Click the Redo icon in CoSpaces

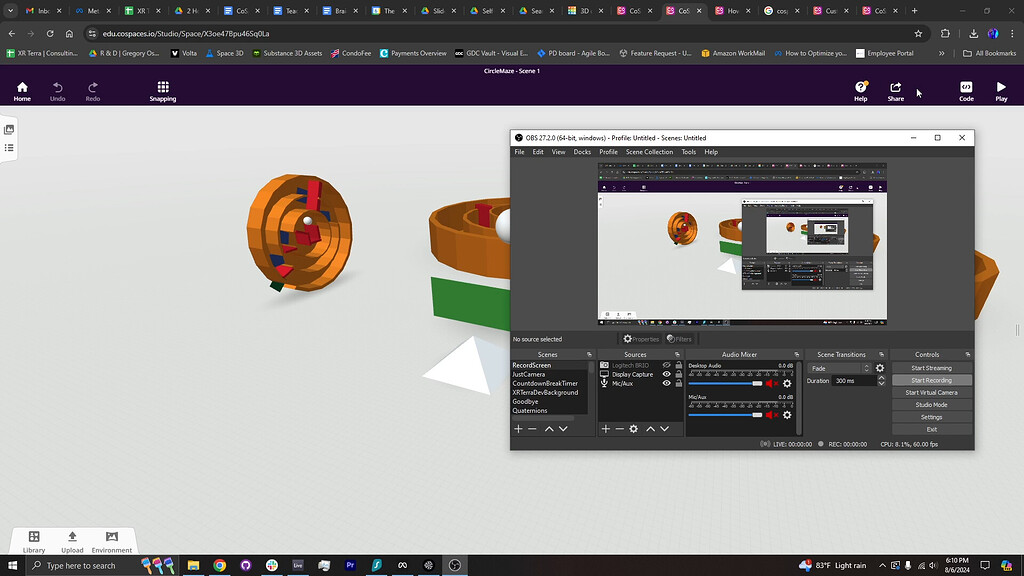[93, 90]
